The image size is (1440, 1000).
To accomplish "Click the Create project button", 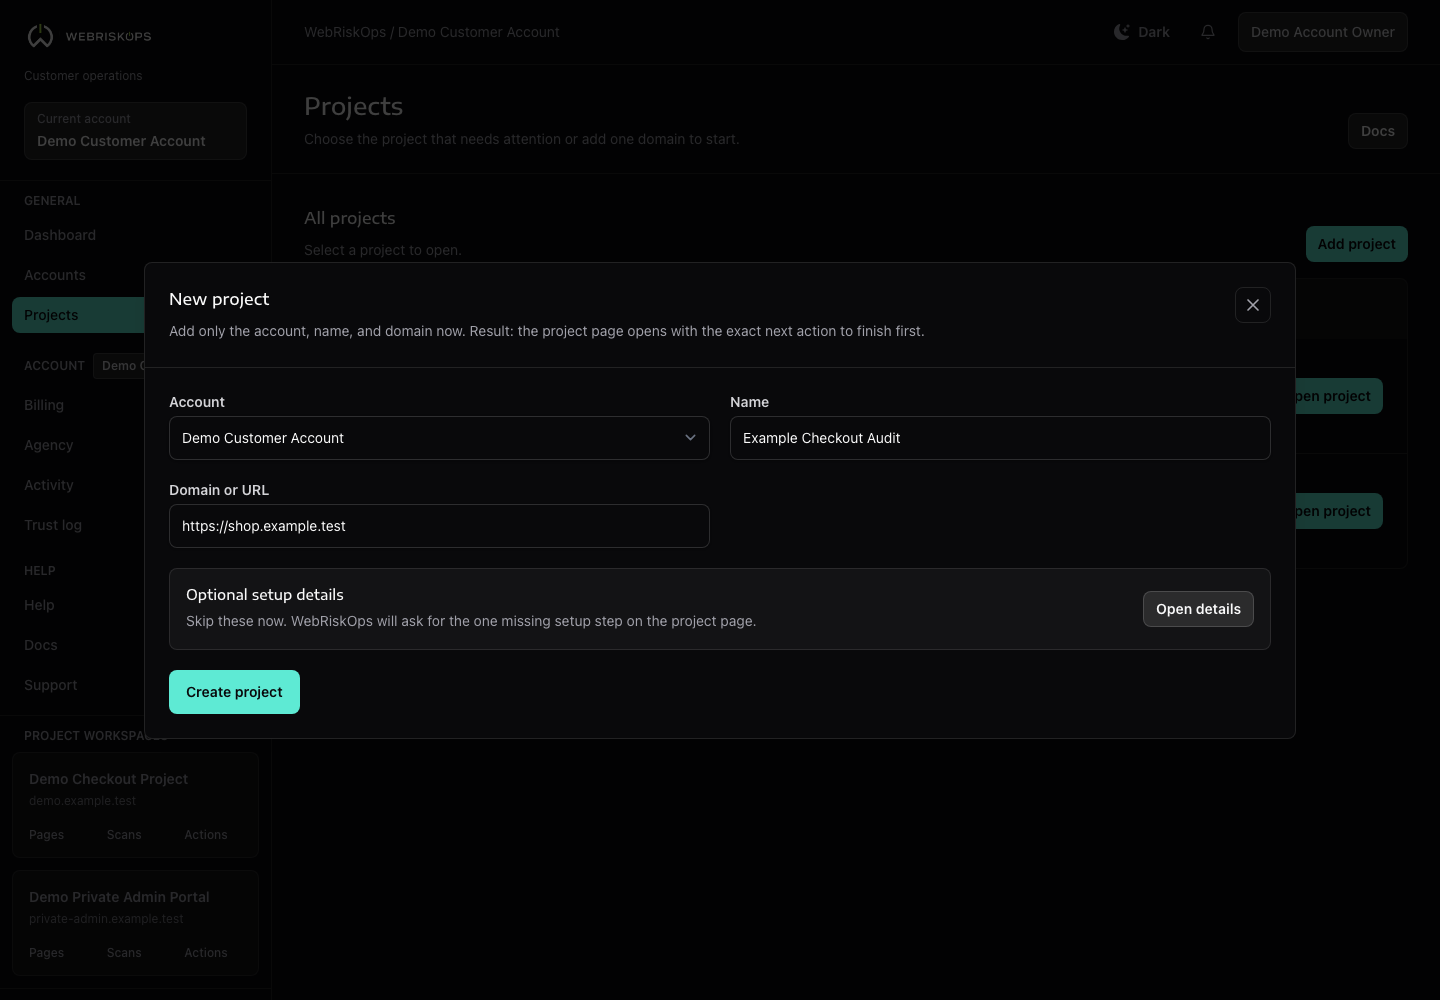I will click(x=234, y=692).
